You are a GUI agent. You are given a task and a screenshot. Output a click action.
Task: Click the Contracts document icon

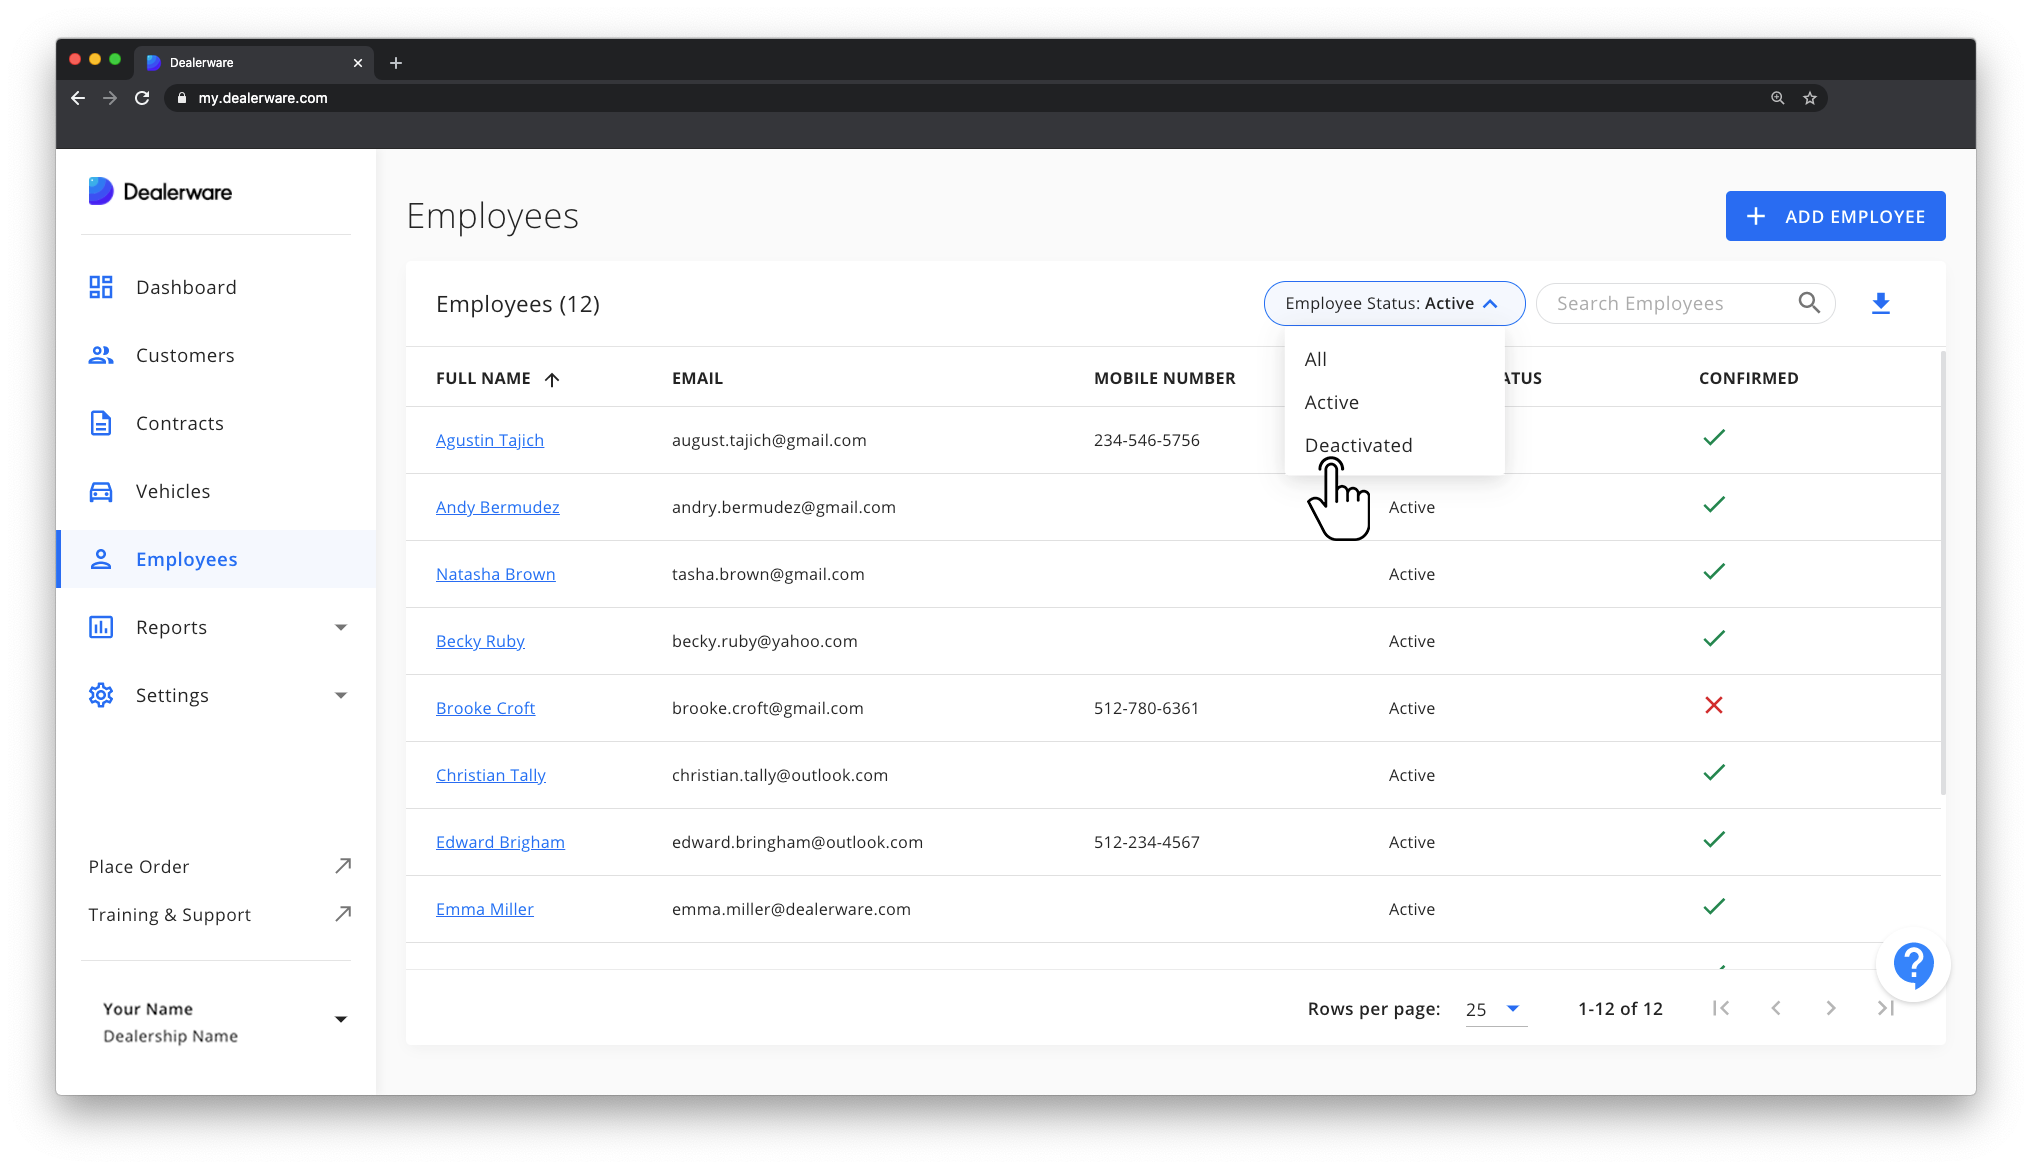click(x=101, y=424)
